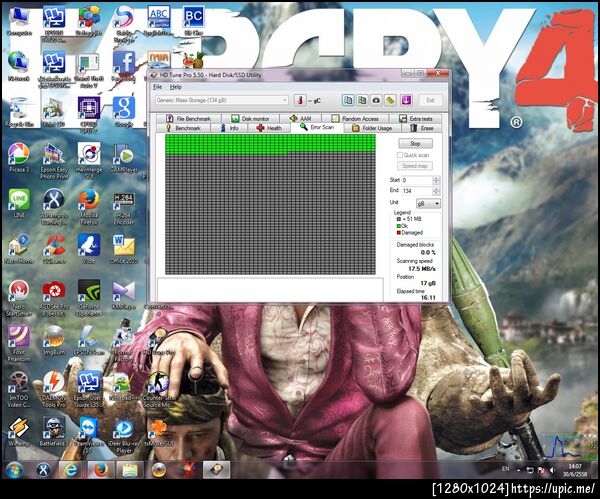Switch to the Erase tab
The width and height of the screenshot is (600, 499).
(422, 128)
